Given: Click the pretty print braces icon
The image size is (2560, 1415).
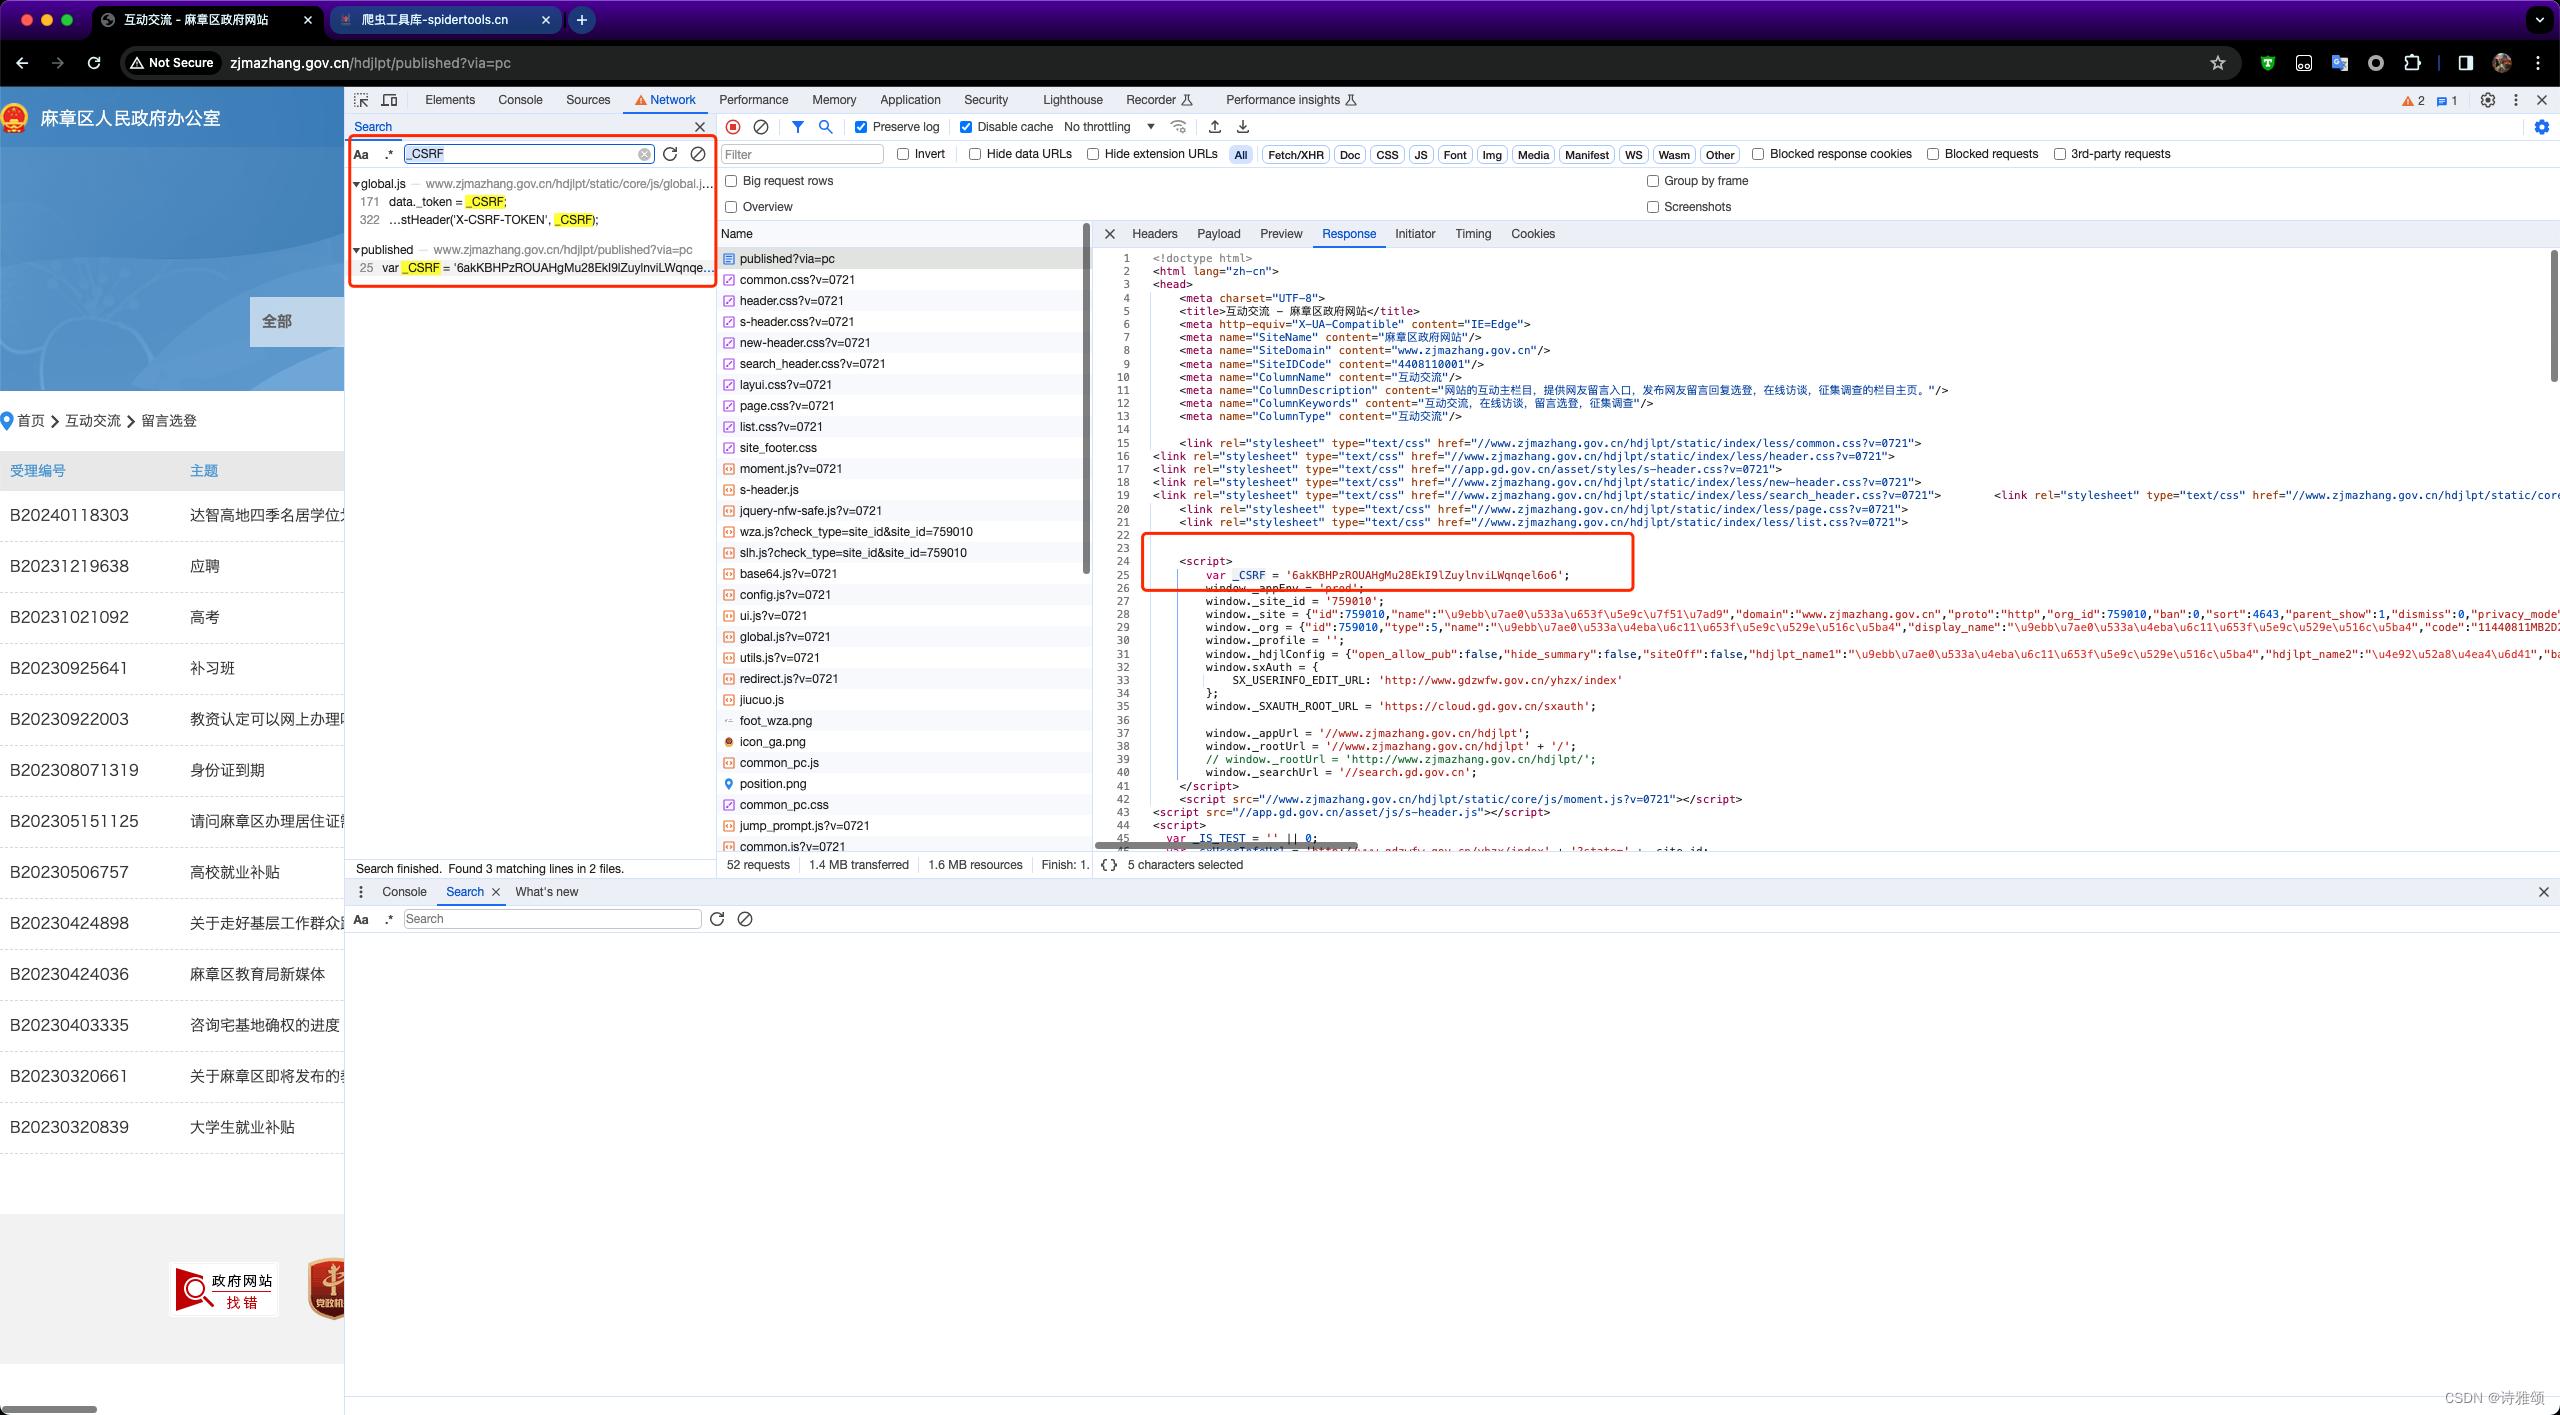Looking at the screenshot, I should [1108, 865].
